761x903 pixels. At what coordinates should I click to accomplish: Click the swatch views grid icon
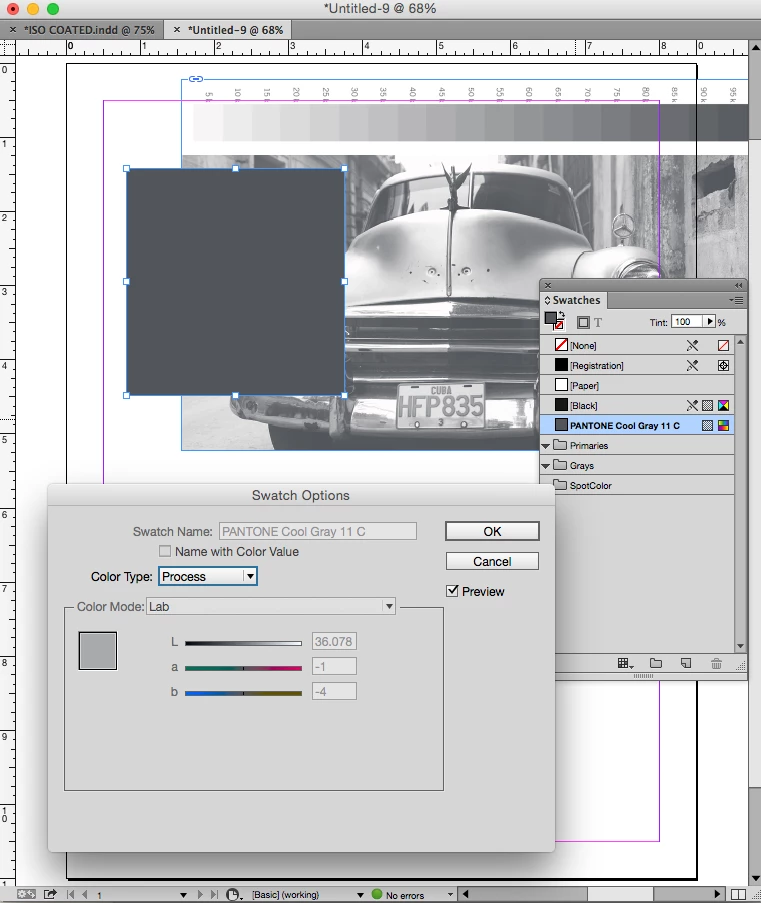point(625,663)
